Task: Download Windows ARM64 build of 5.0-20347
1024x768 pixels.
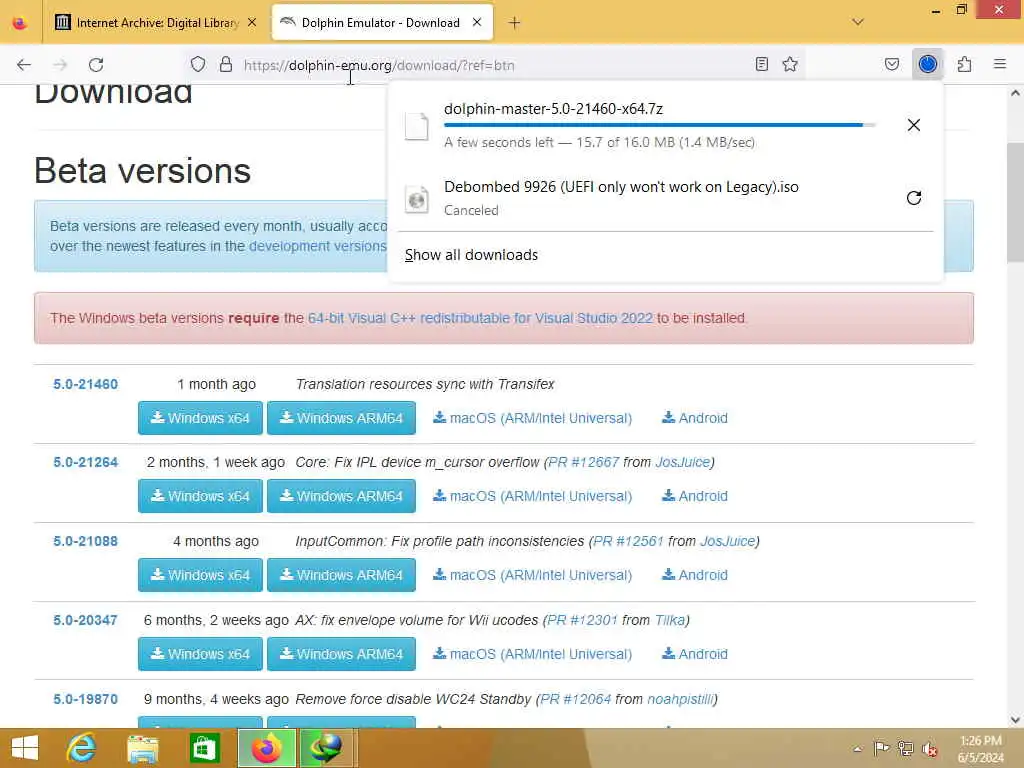Action: click(x=342, y=654)
